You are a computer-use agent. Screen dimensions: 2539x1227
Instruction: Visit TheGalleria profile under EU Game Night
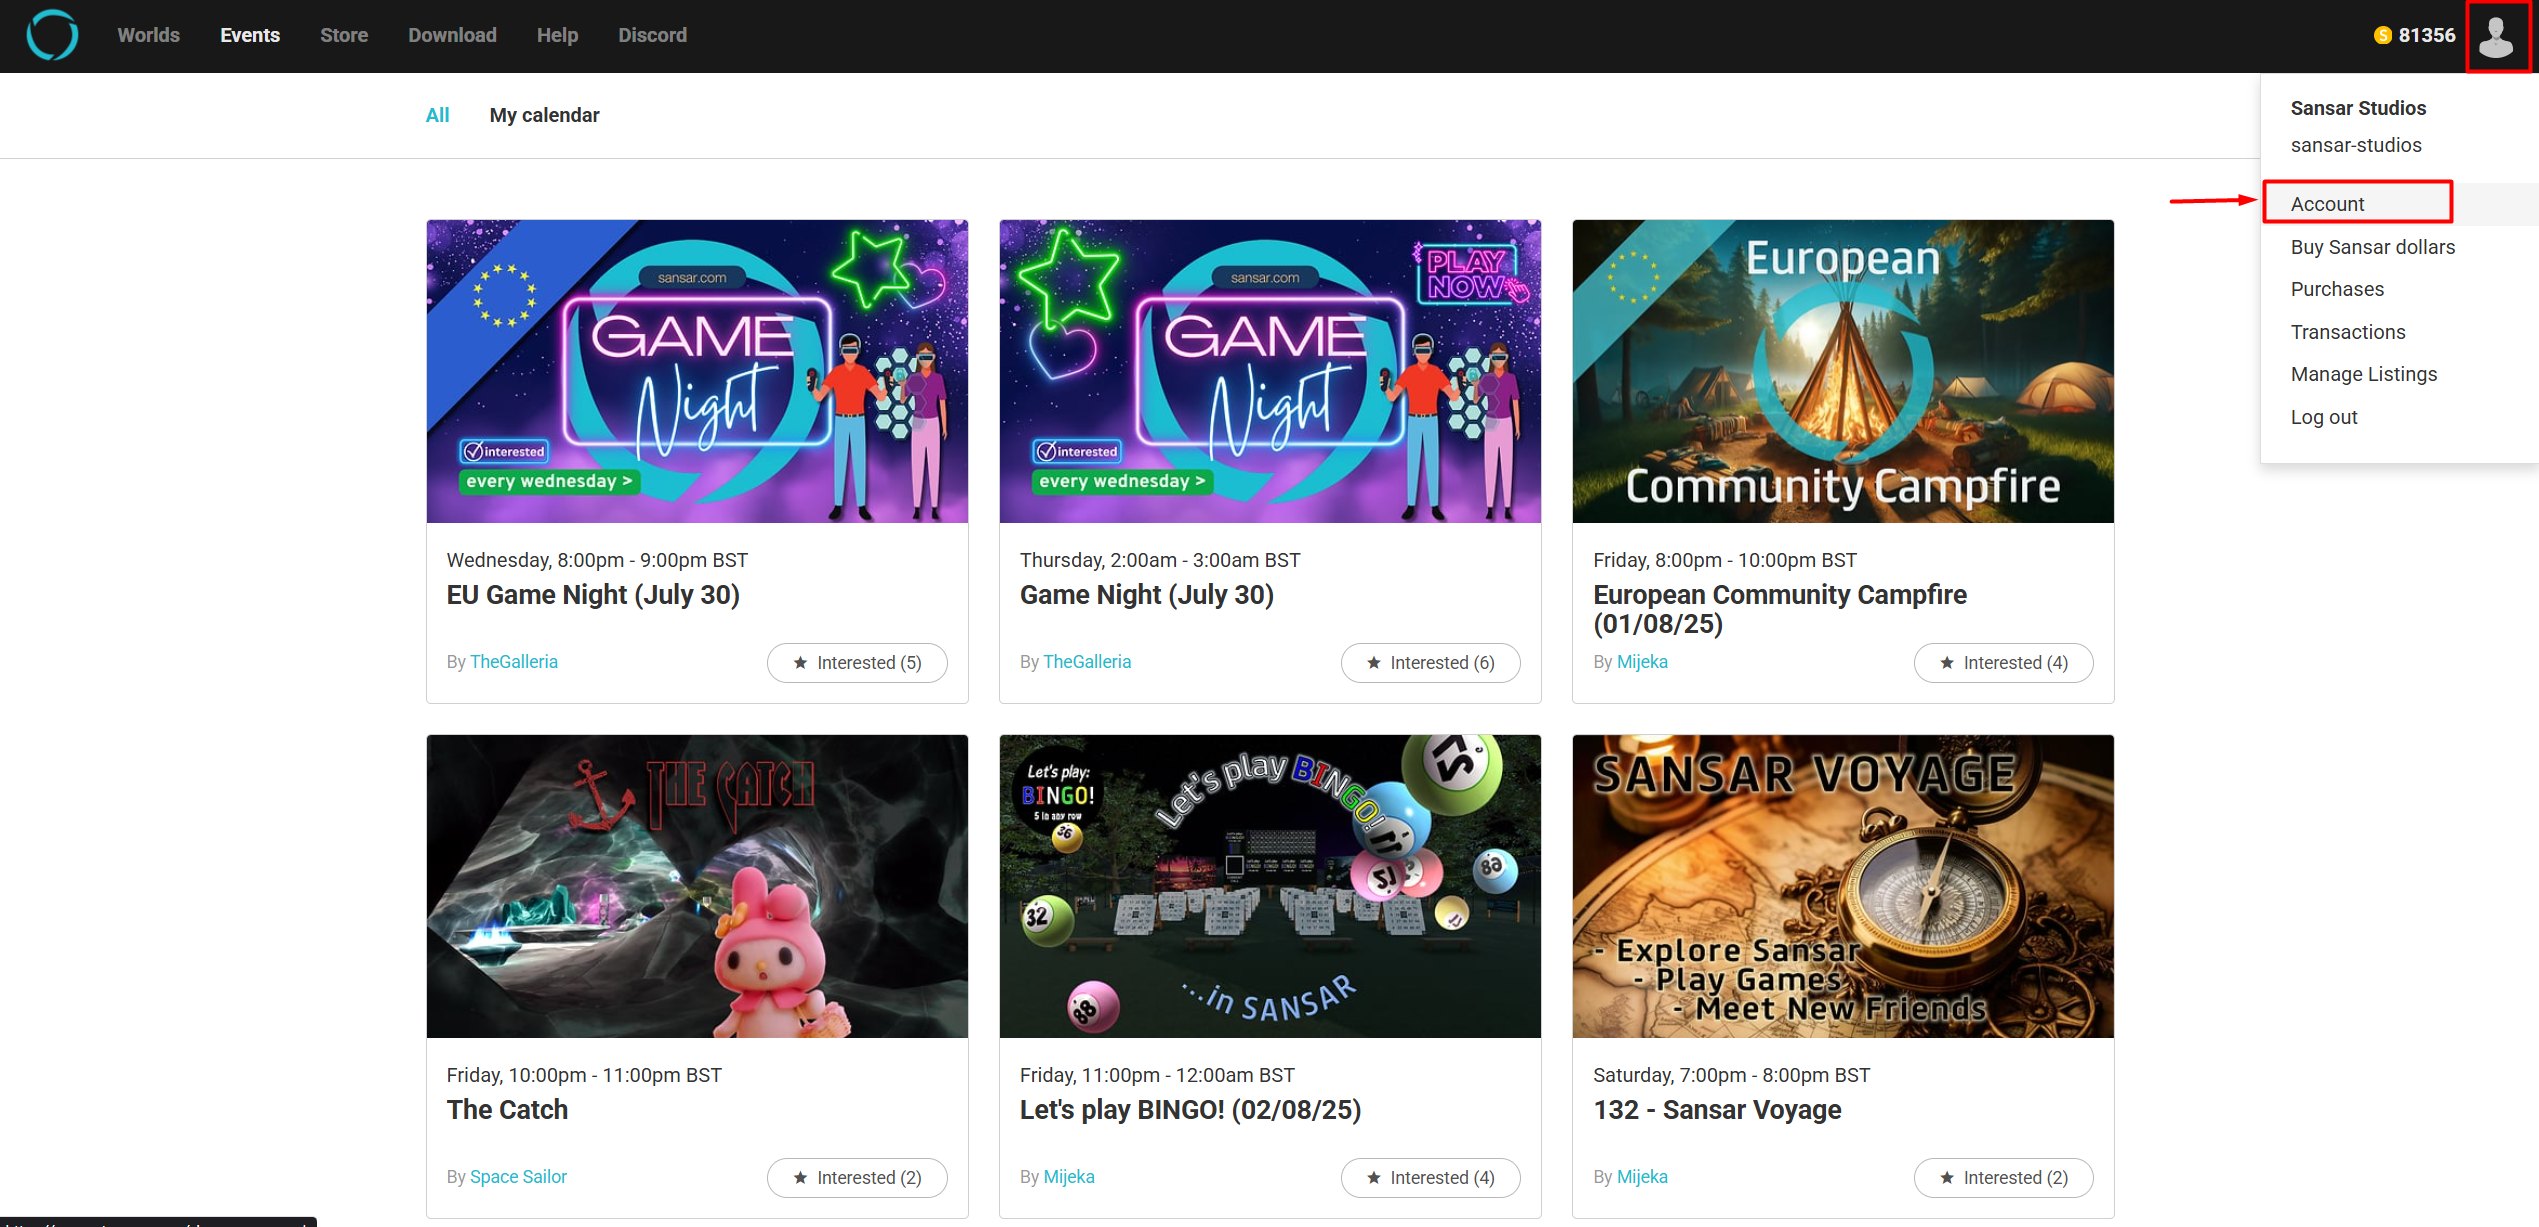pyautogui.click(x=514, y=662)
